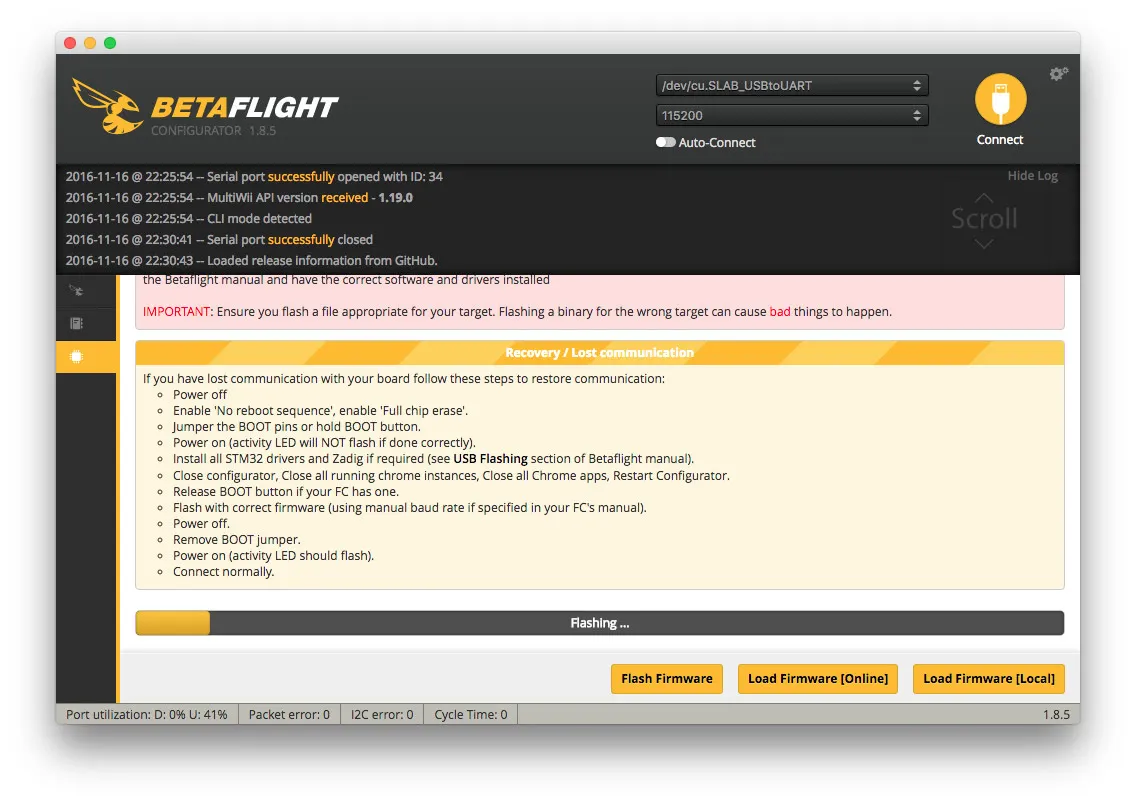Click the Port utilization status bar item
Viewport: 1136px width, 804px height.
click(x=146, y=715)
